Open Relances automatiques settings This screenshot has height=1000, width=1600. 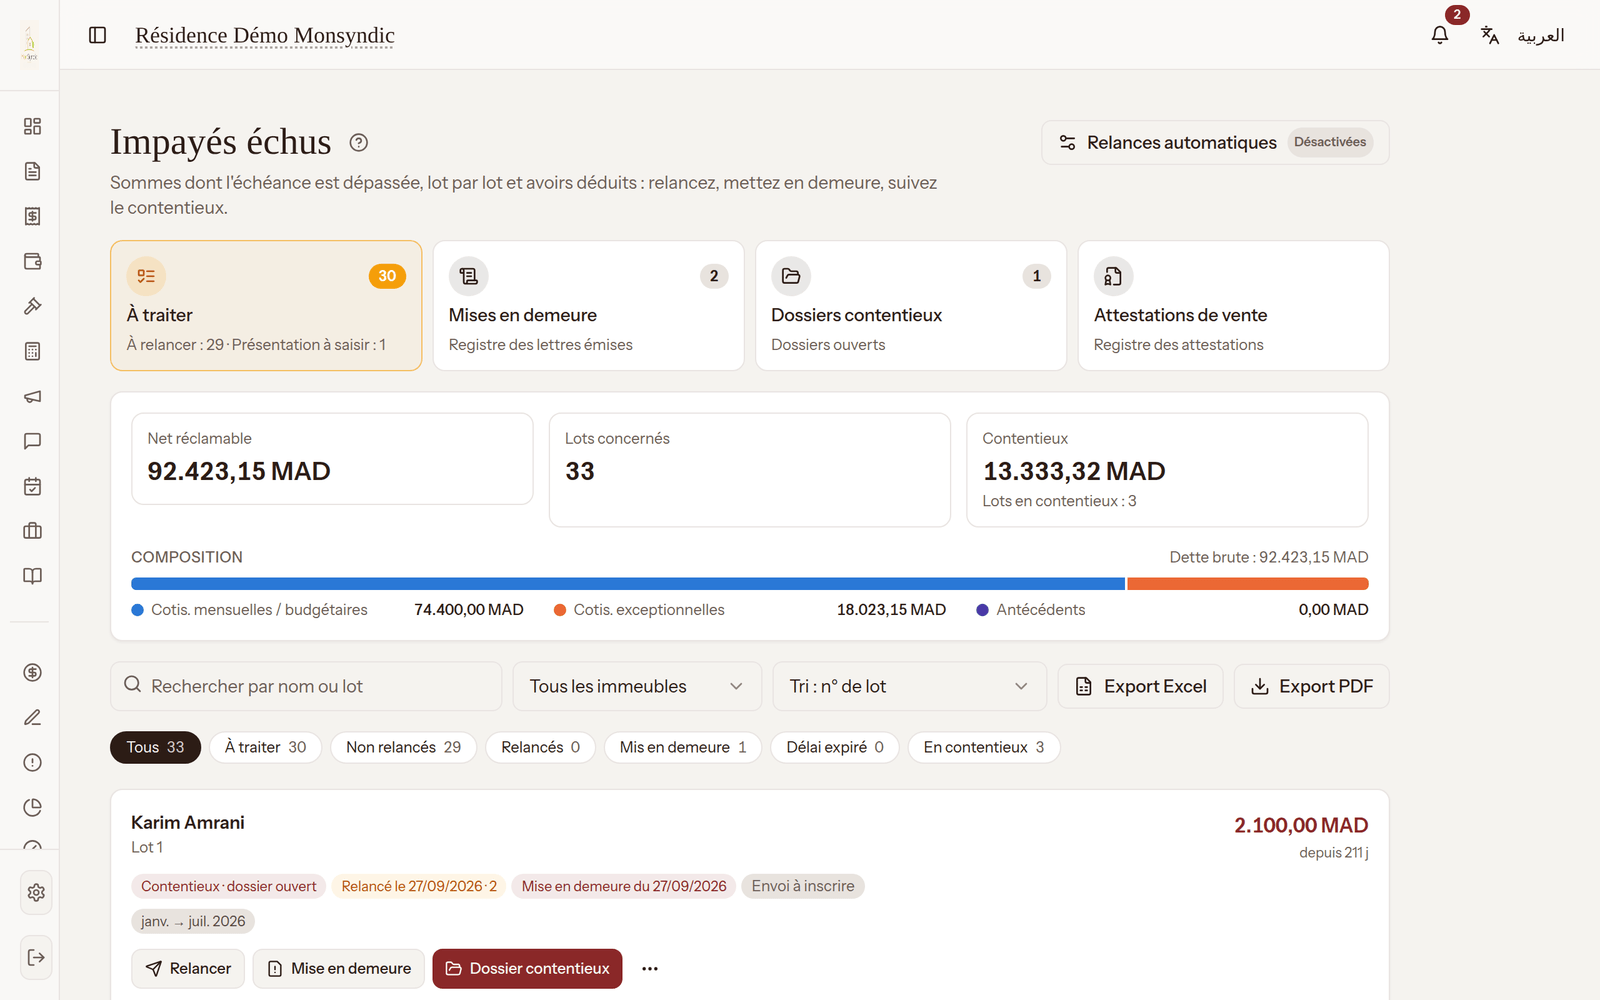[x=1215, y=143]
